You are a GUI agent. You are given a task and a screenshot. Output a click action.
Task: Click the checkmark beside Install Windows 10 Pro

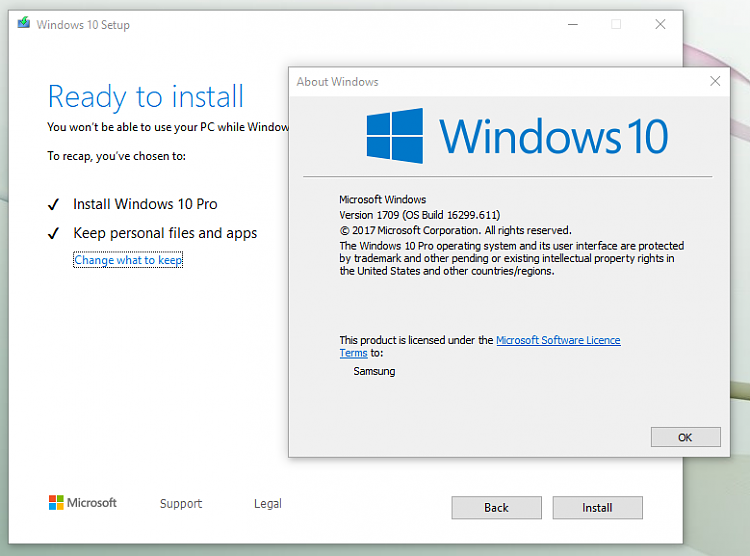[x=53, y=205]
